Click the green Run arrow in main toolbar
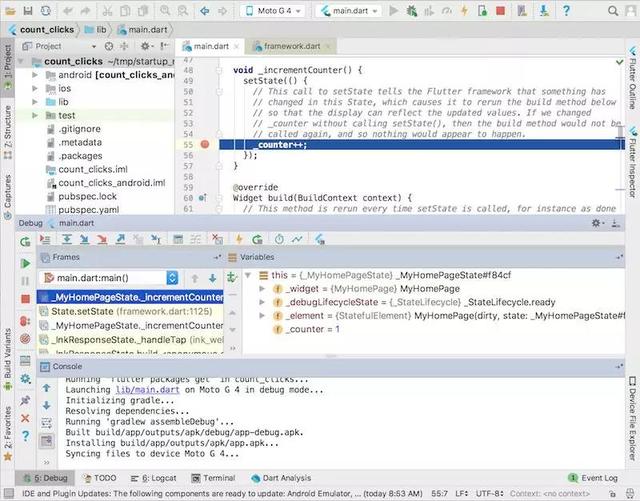 pos(393,11)
